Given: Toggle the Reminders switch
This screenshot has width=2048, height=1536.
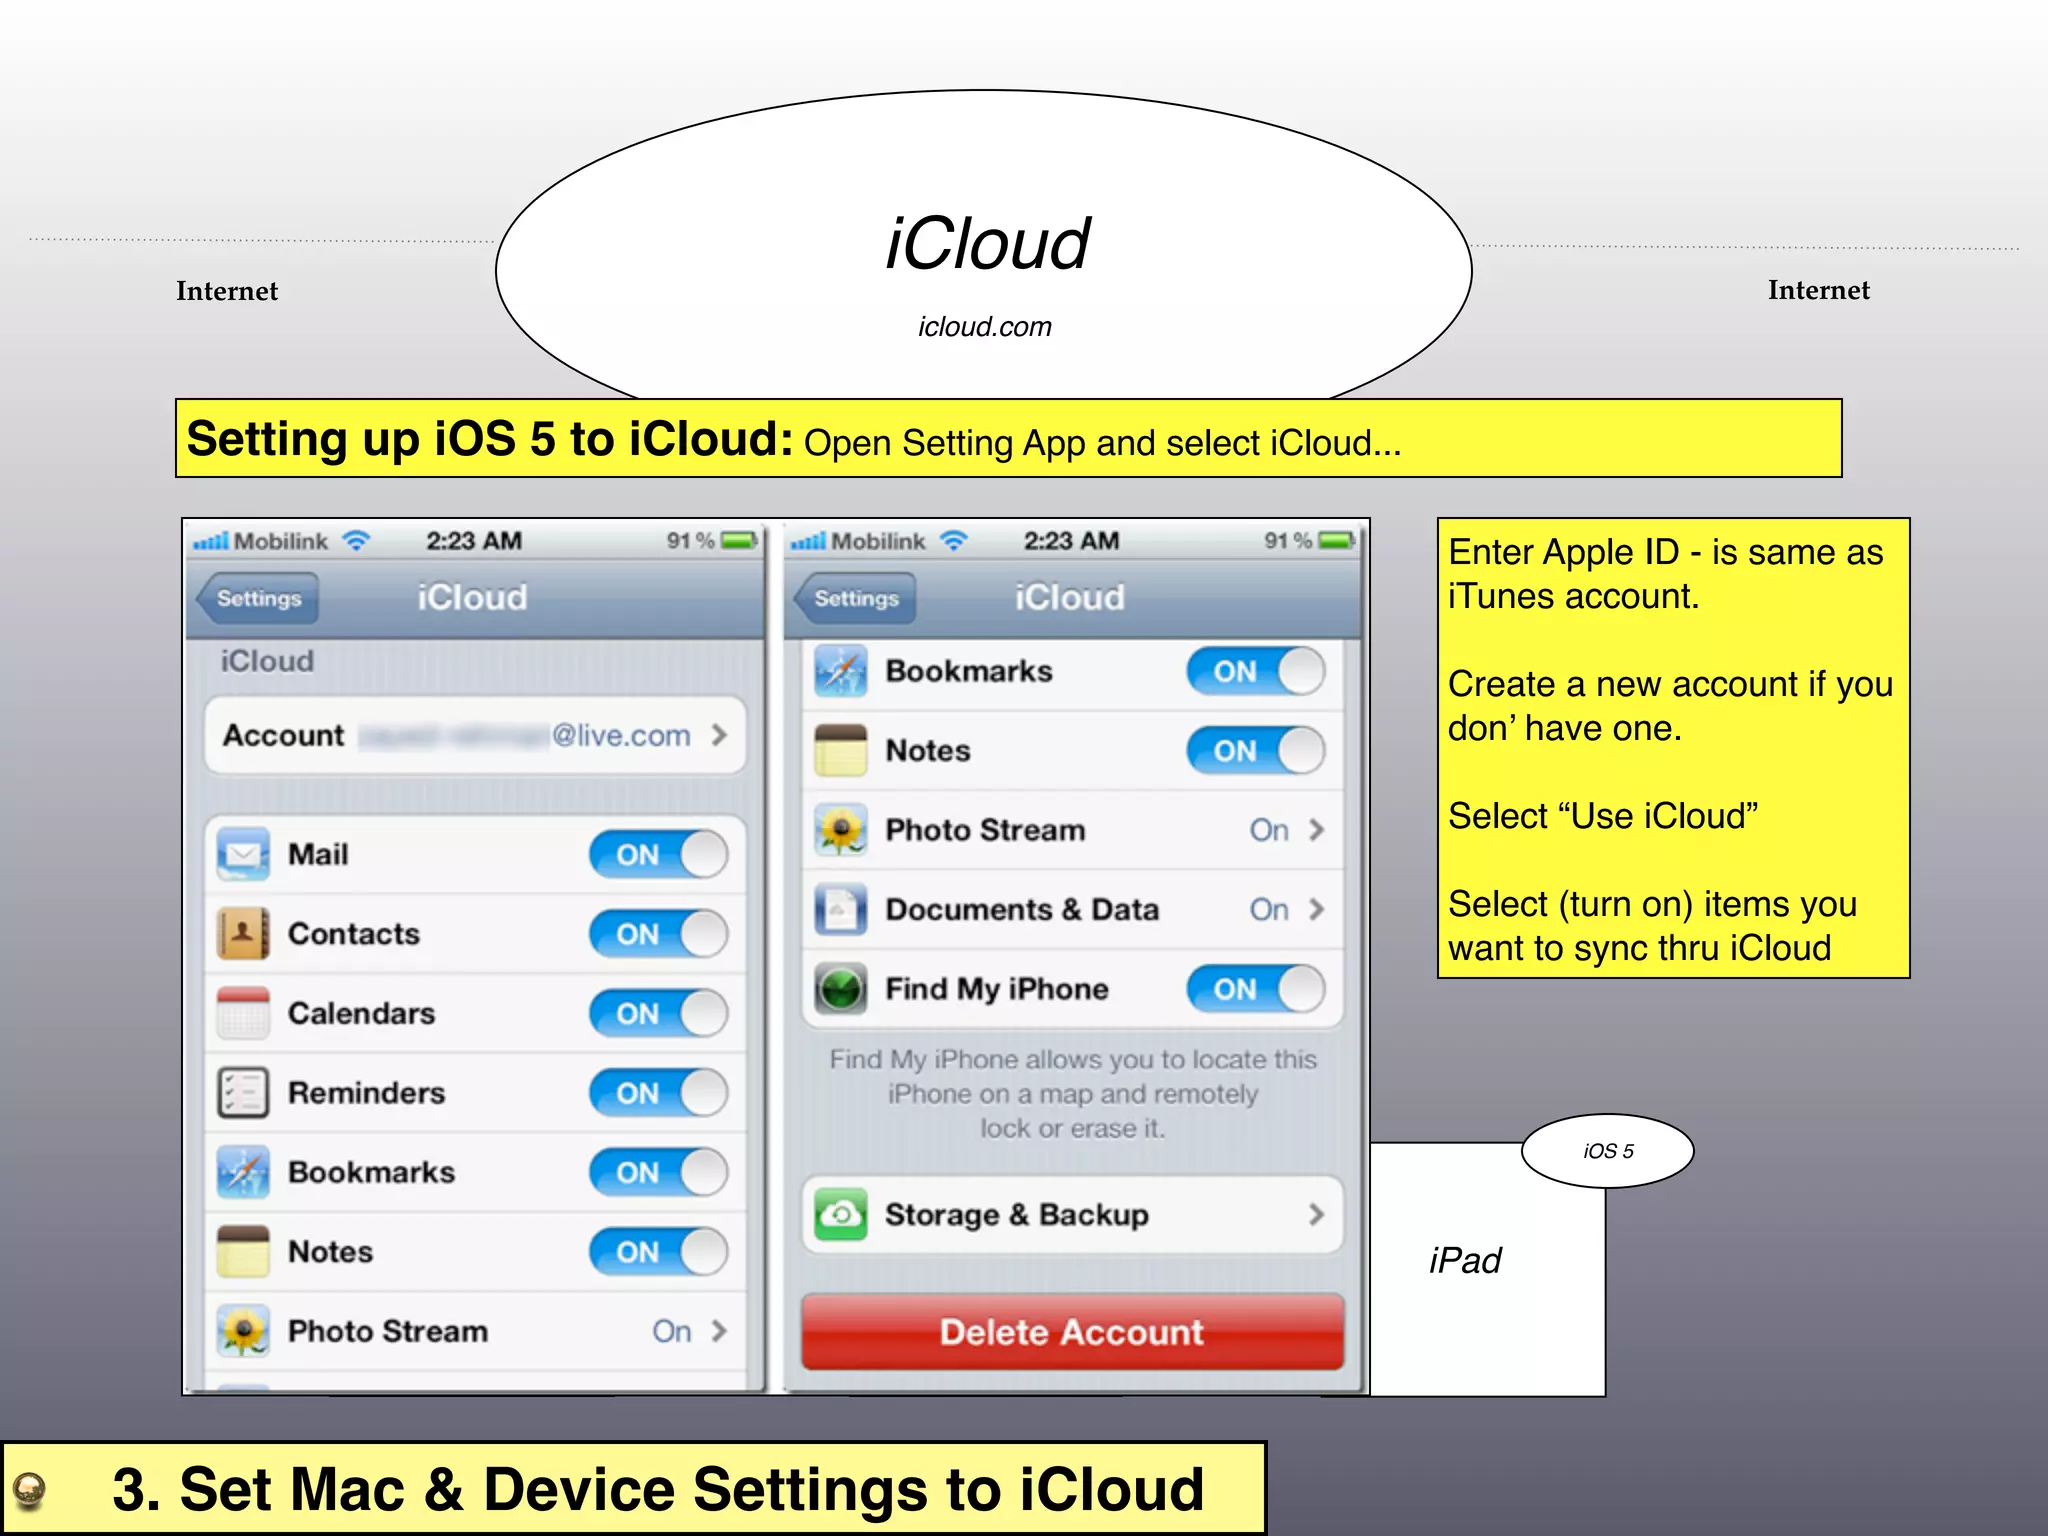Looking at the screenshot, I should pyautogui.click(x=658, y=1092).
